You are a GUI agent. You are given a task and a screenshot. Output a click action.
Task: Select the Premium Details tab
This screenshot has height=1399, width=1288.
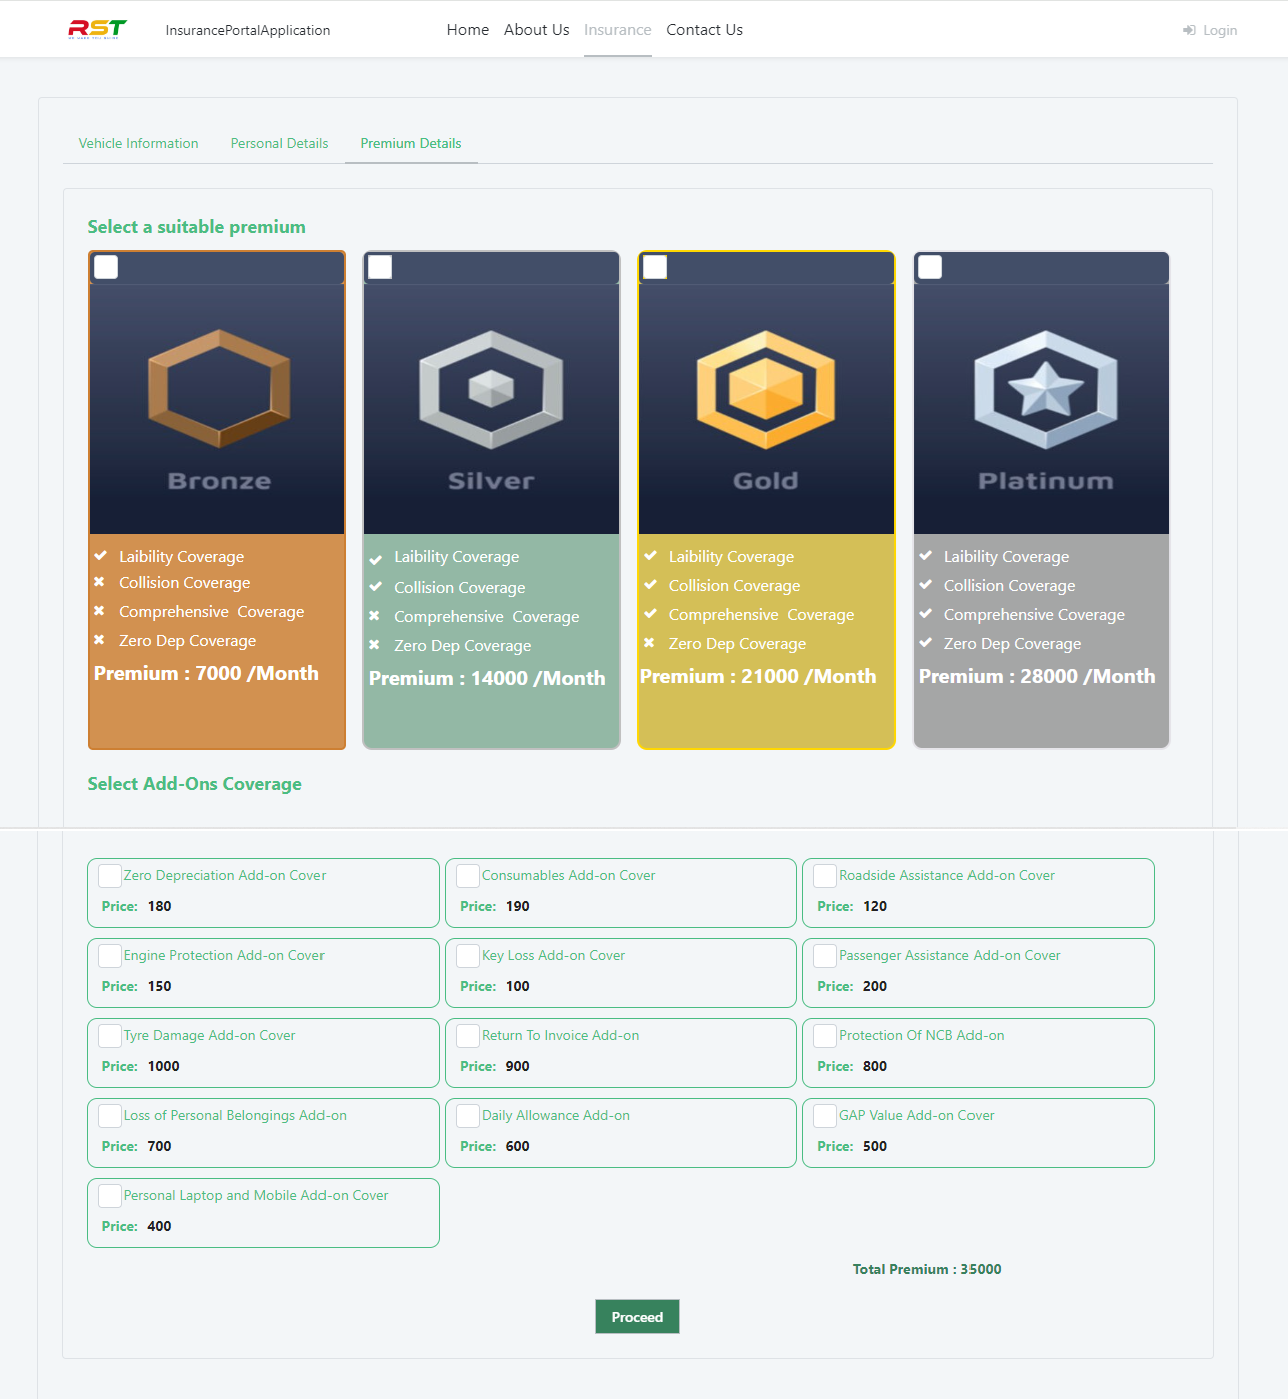pyautogui.click(x=411, y=143)
